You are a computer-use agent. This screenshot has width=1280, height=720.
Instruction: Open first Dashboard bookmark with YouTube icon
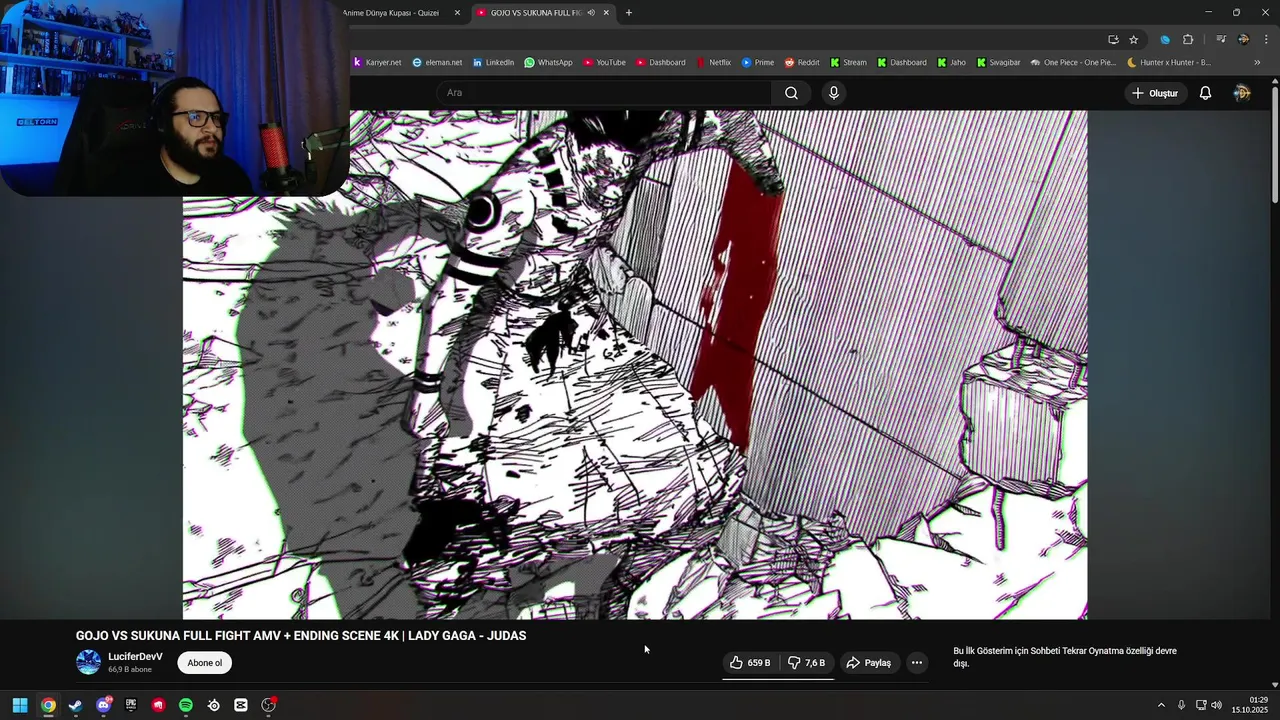point(661,62)
